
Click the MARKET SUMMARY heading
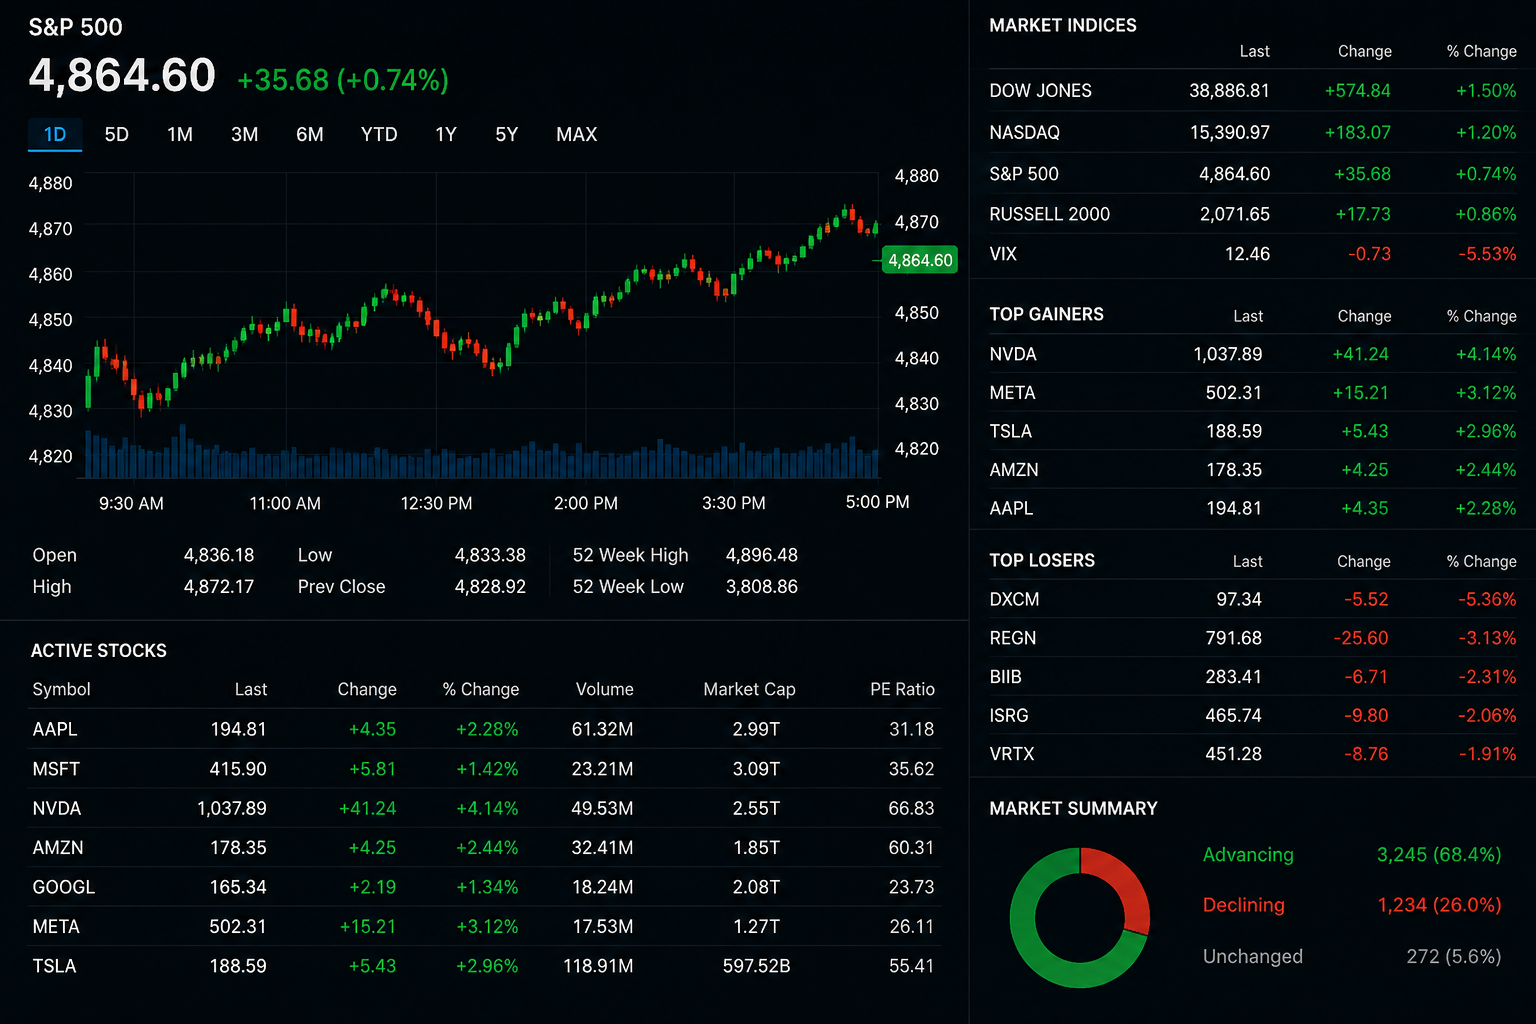(1073, 808)
